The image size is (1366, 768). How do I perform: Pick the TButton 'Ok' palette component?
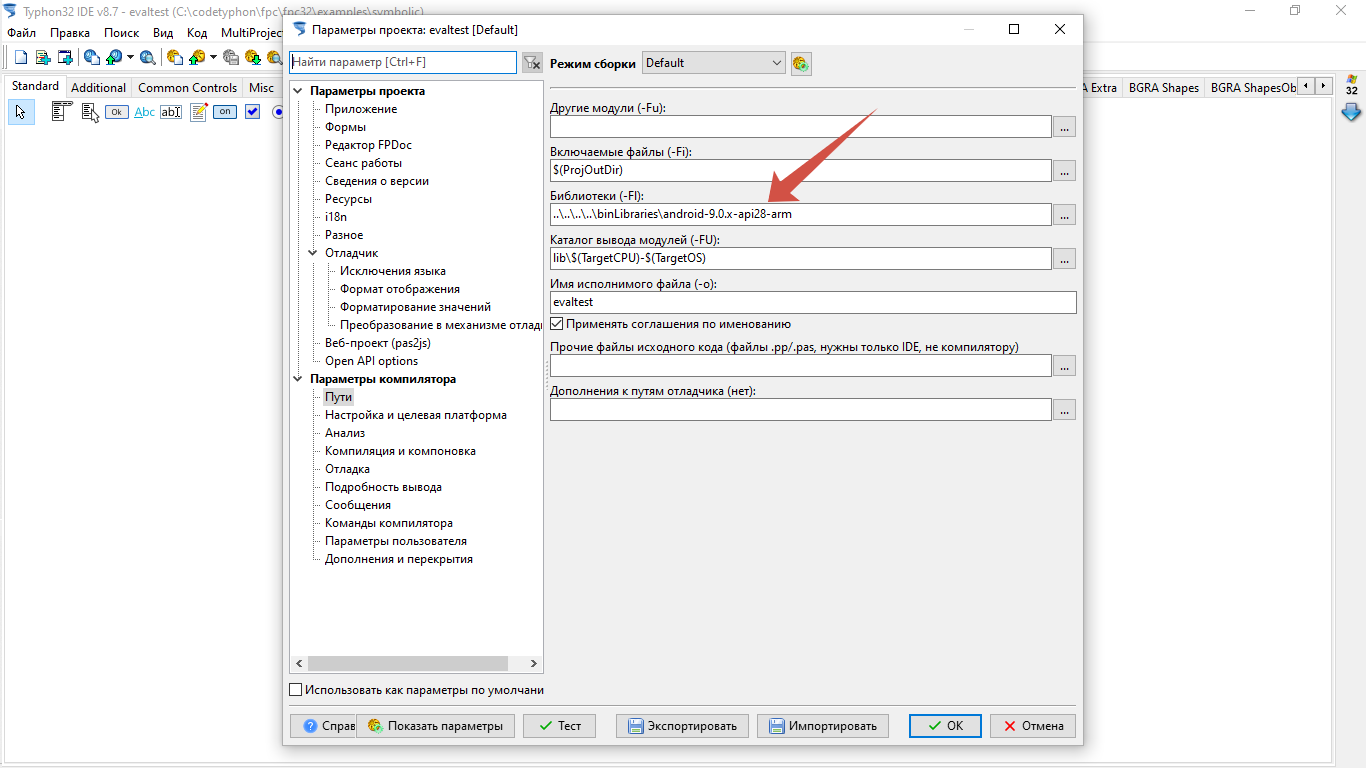click(117, 112)
